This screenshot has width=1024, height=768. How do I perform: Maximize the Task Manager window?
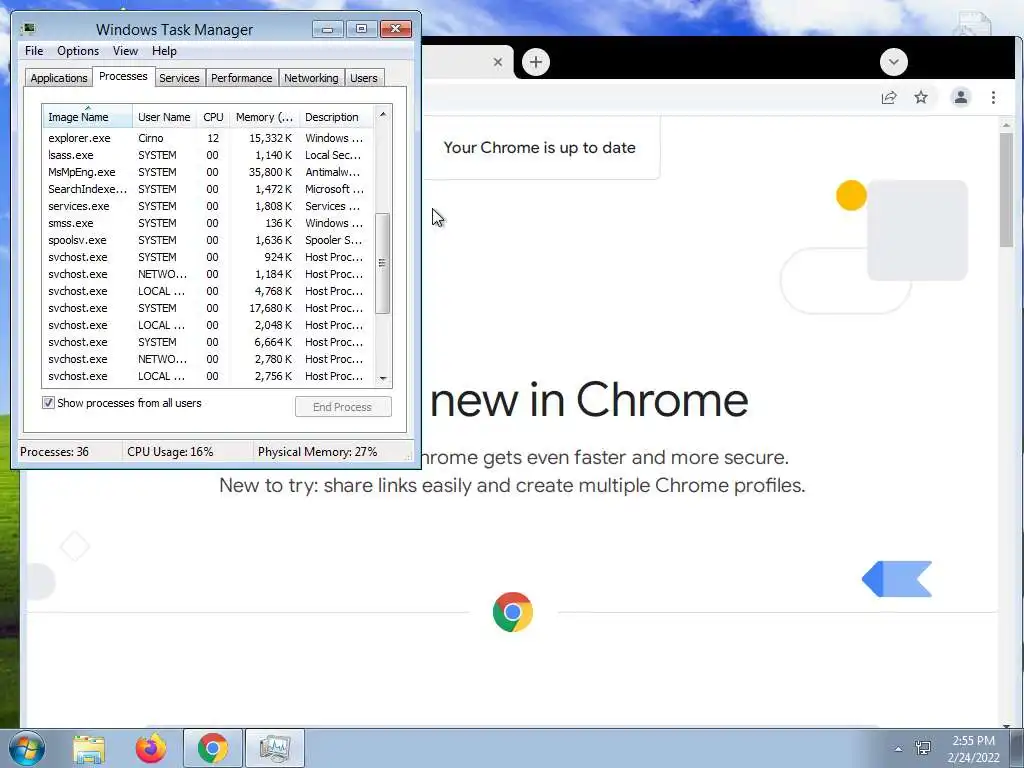(x=361, y=29)
